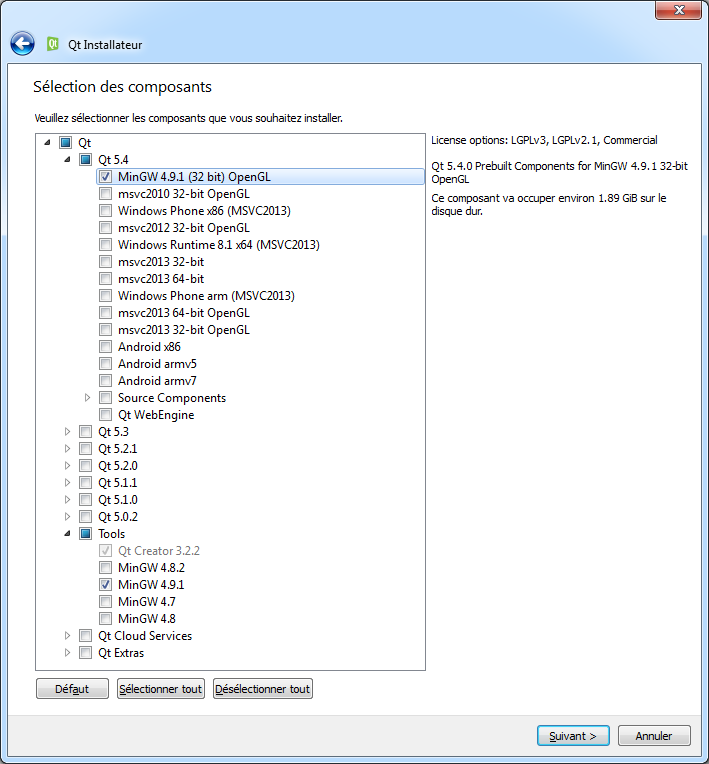Collapse the root Qt tree node
The width and height of the screenshot is (709, 764).
47,143
